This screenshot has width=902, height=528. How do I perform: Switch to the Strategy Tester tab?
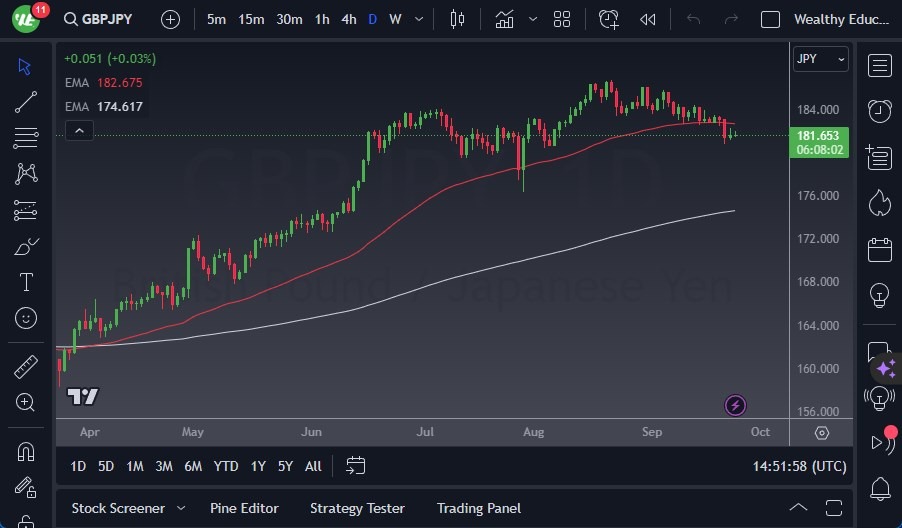click(357, 508)
